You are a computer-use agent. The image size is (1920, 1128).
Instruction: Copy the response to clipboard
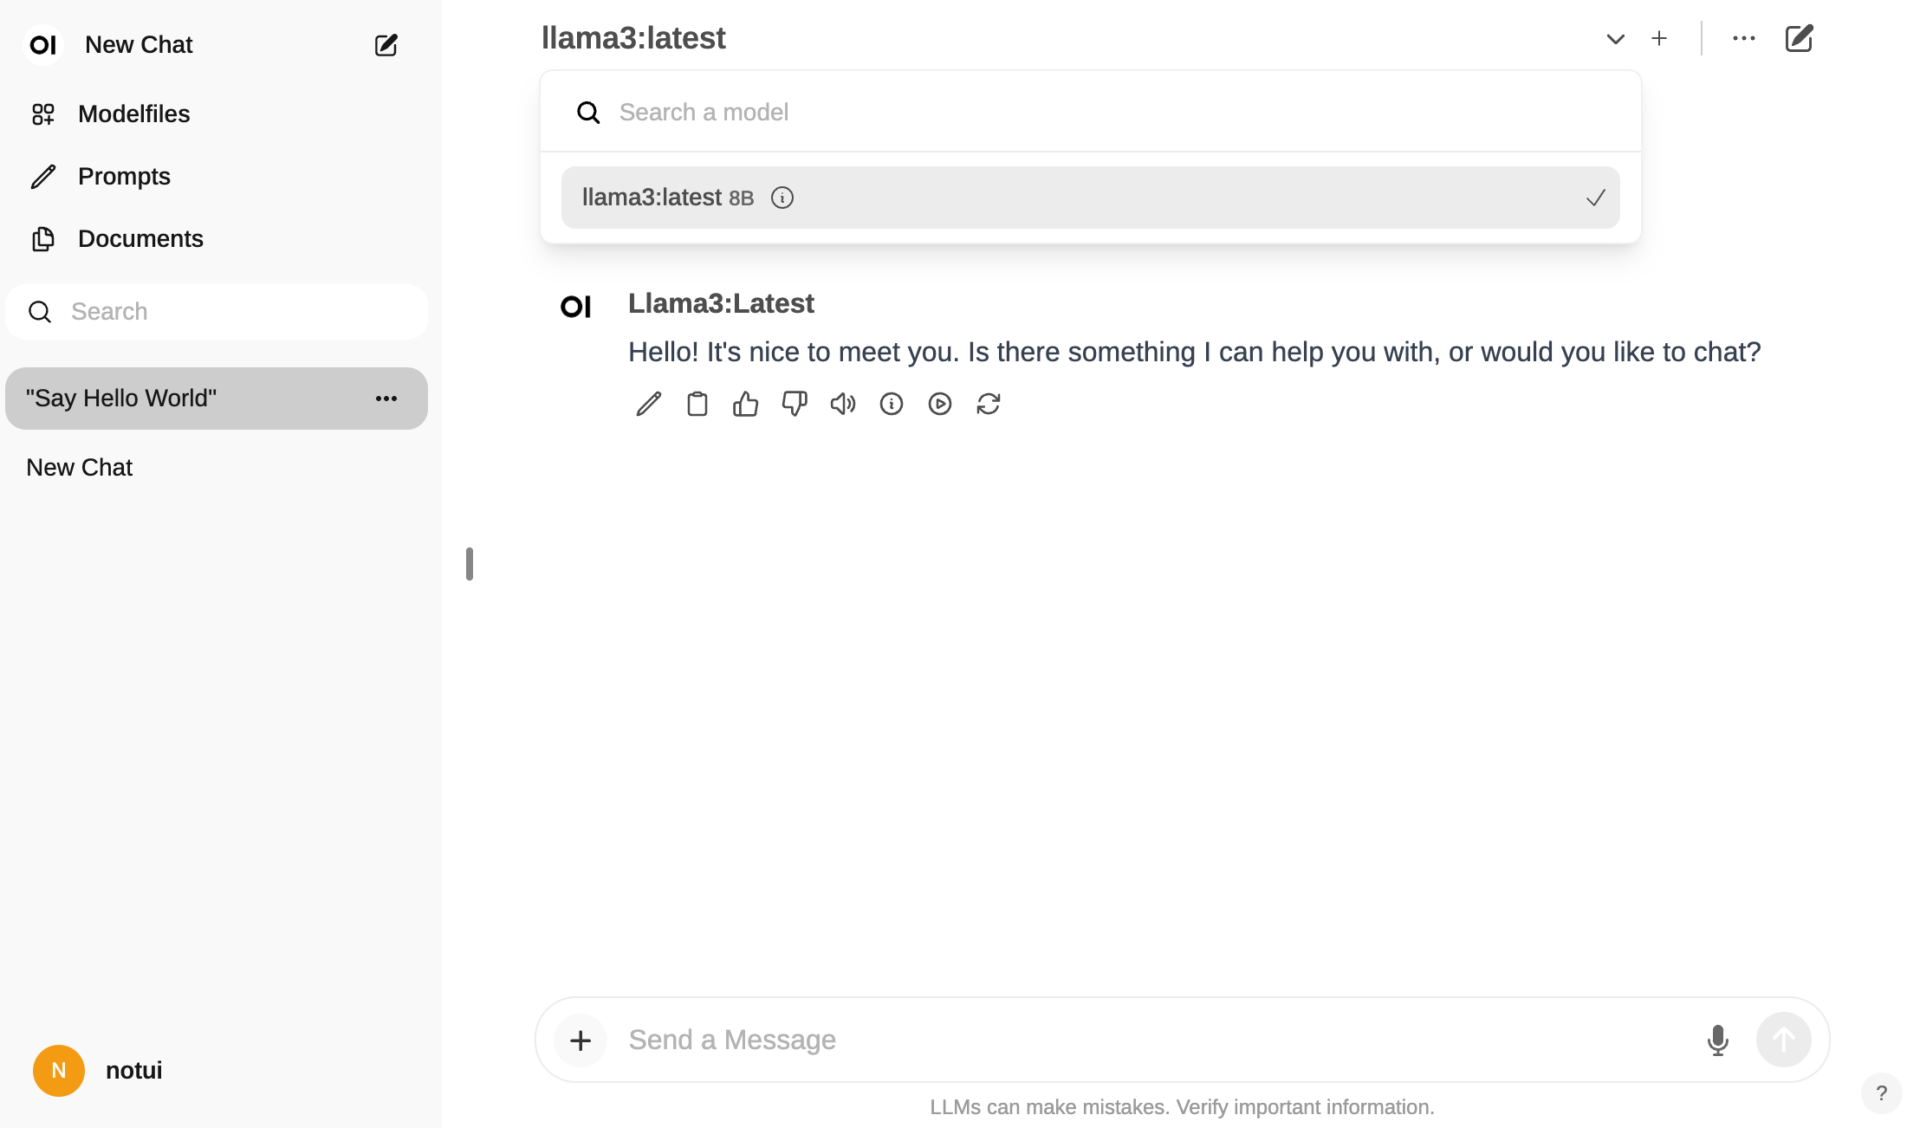(x=697, y=404)
